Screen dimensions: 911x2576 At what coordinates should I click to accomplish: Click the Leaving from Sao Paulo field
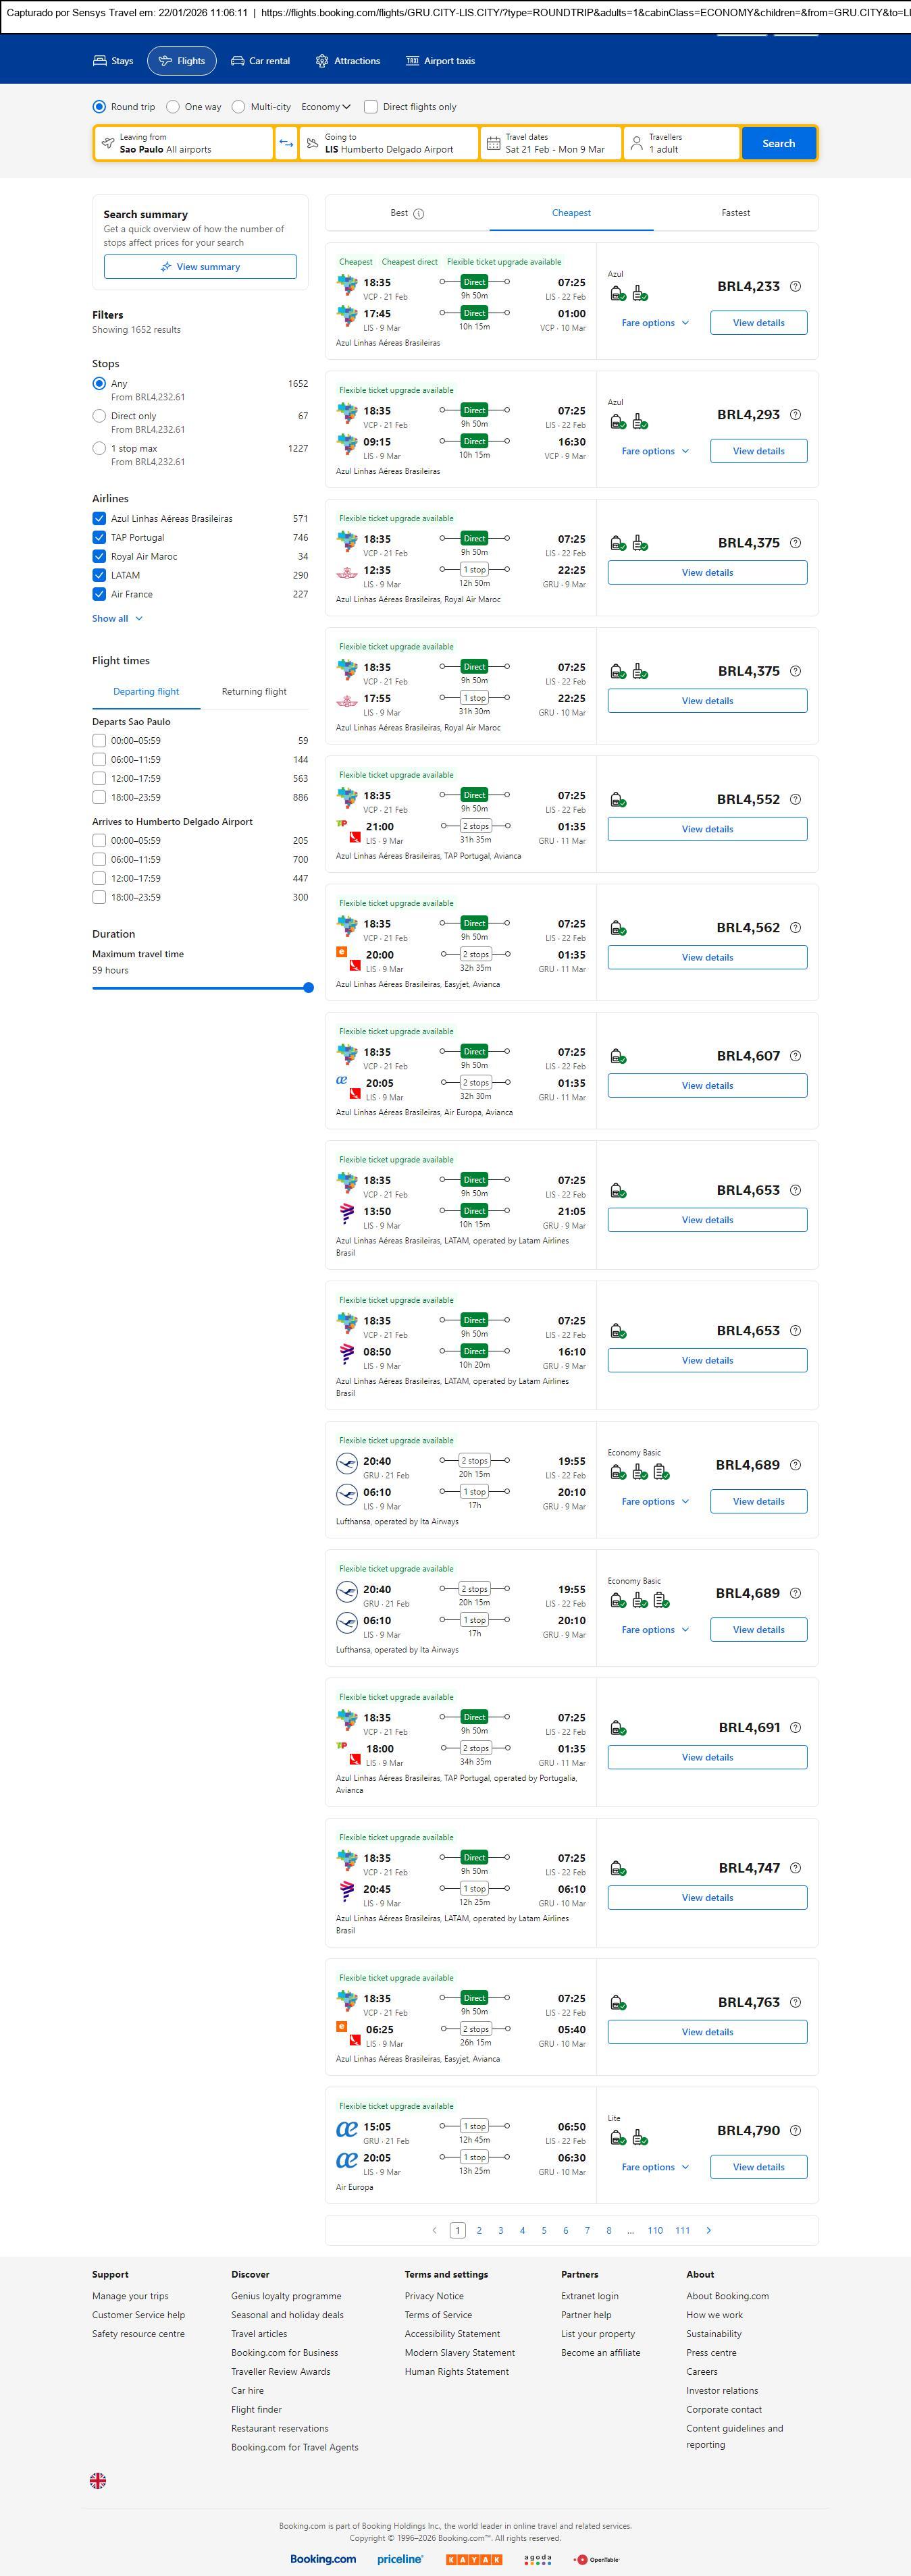coord(184,143)
